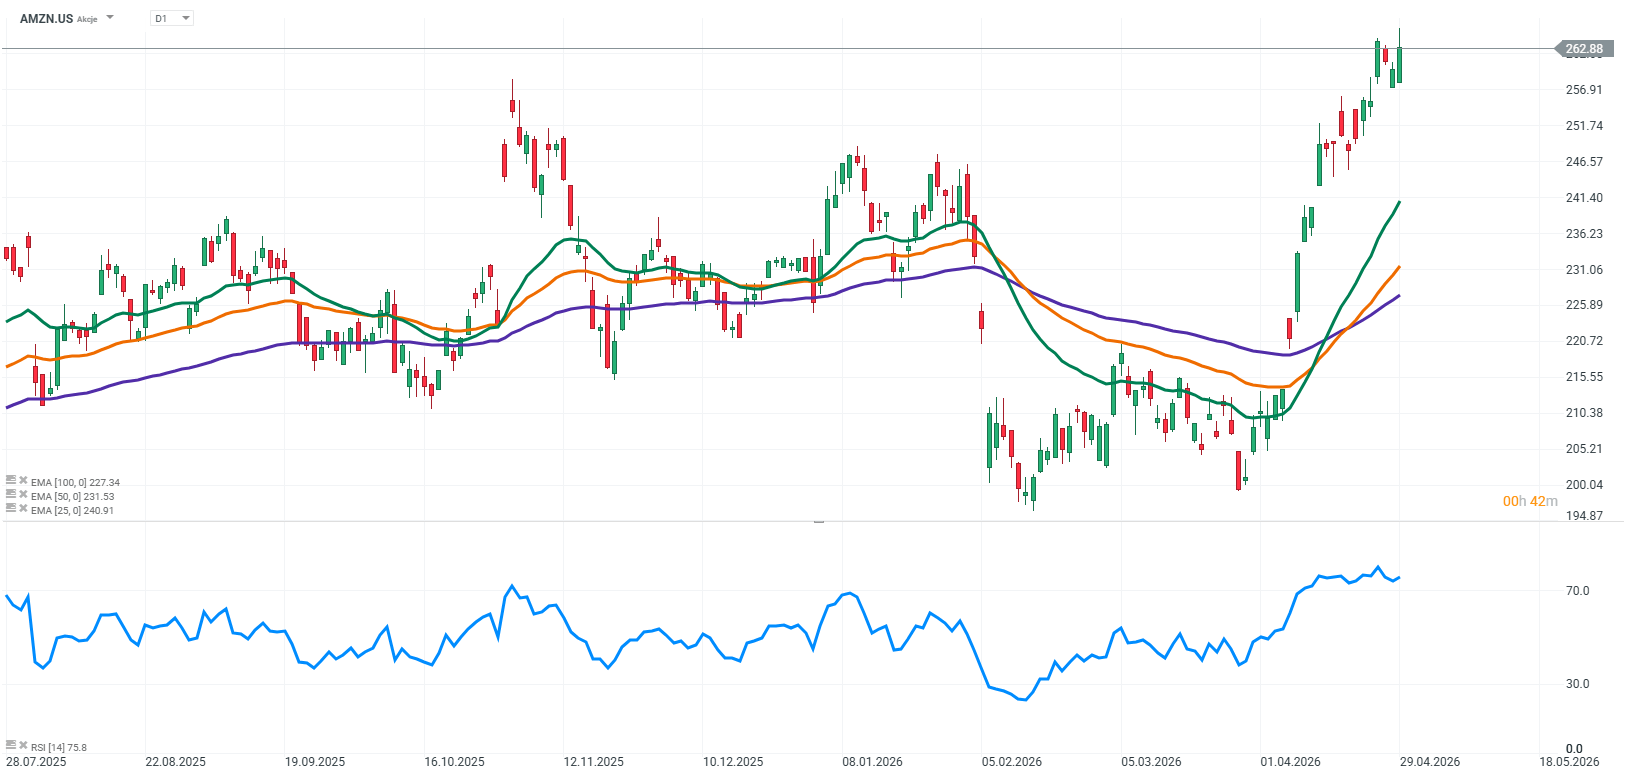The width and height of the screenshot is (1626, 779).
Task: Click the 00h 42m candle countdown timer
Action: pos(1530,501)
